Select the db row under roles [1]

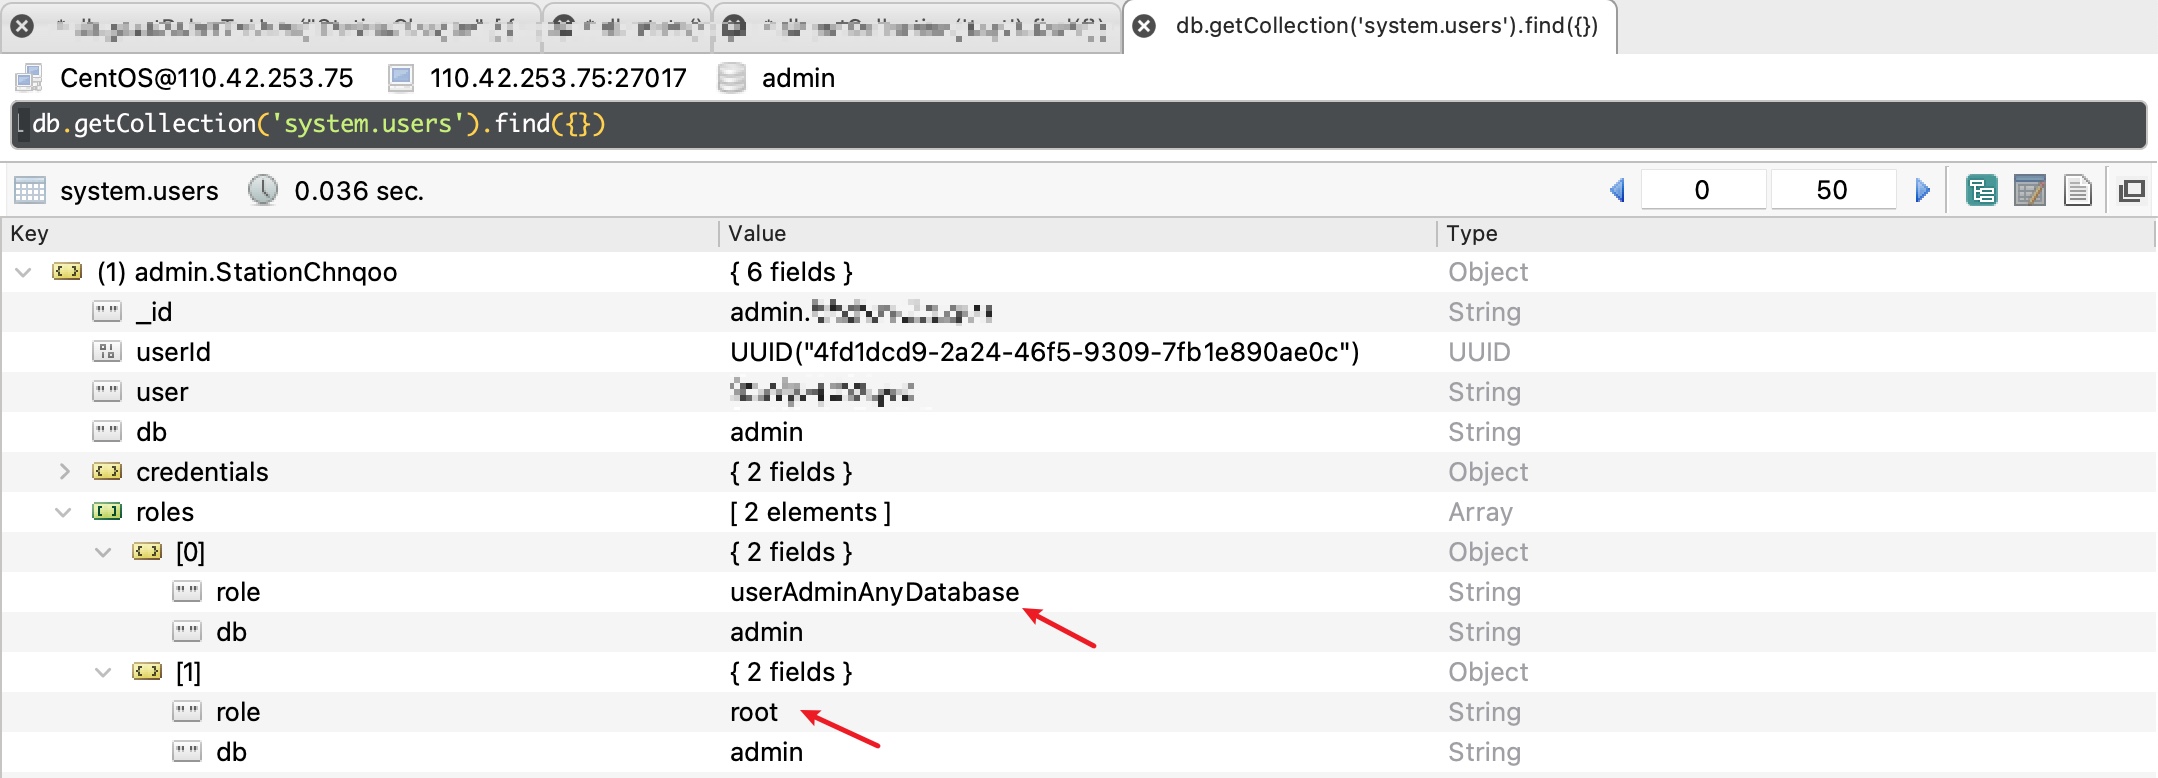tap(1078, 752)
